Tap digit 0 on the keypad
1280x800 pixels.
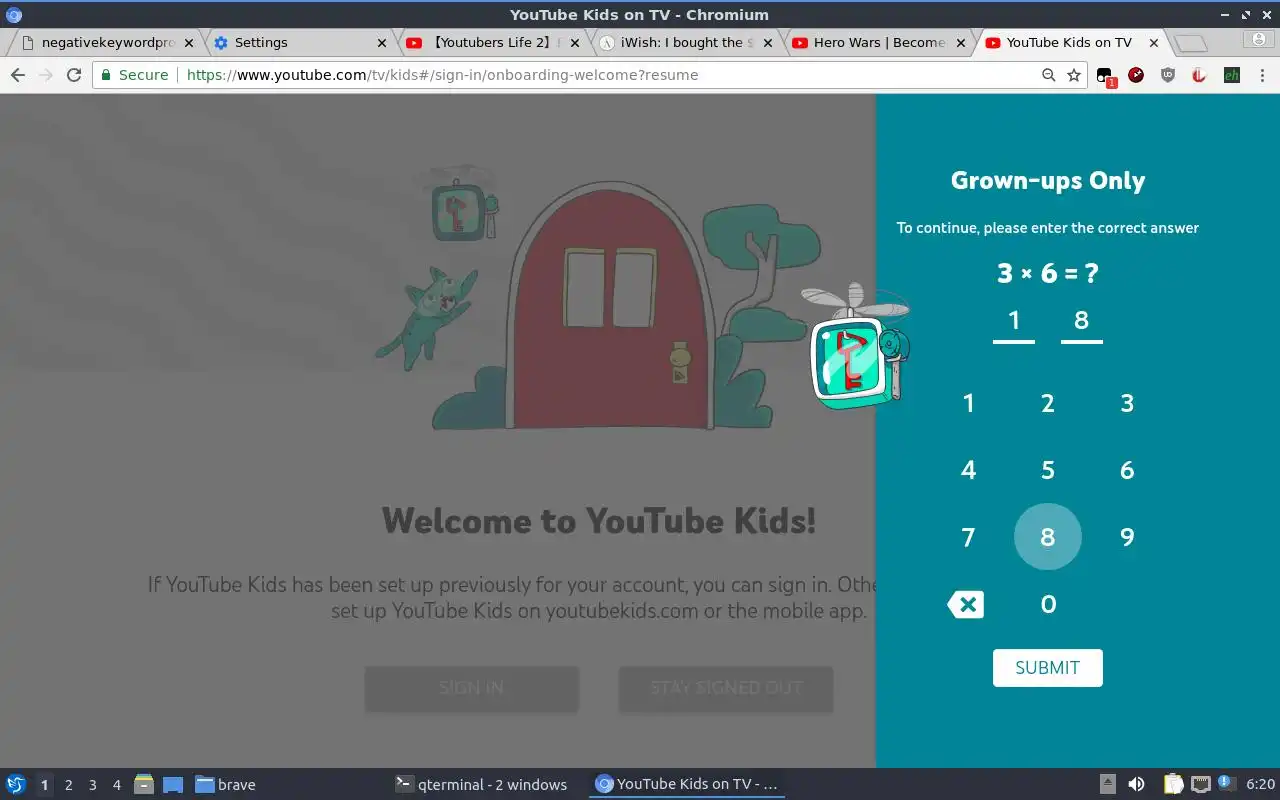pos(1048,604)
